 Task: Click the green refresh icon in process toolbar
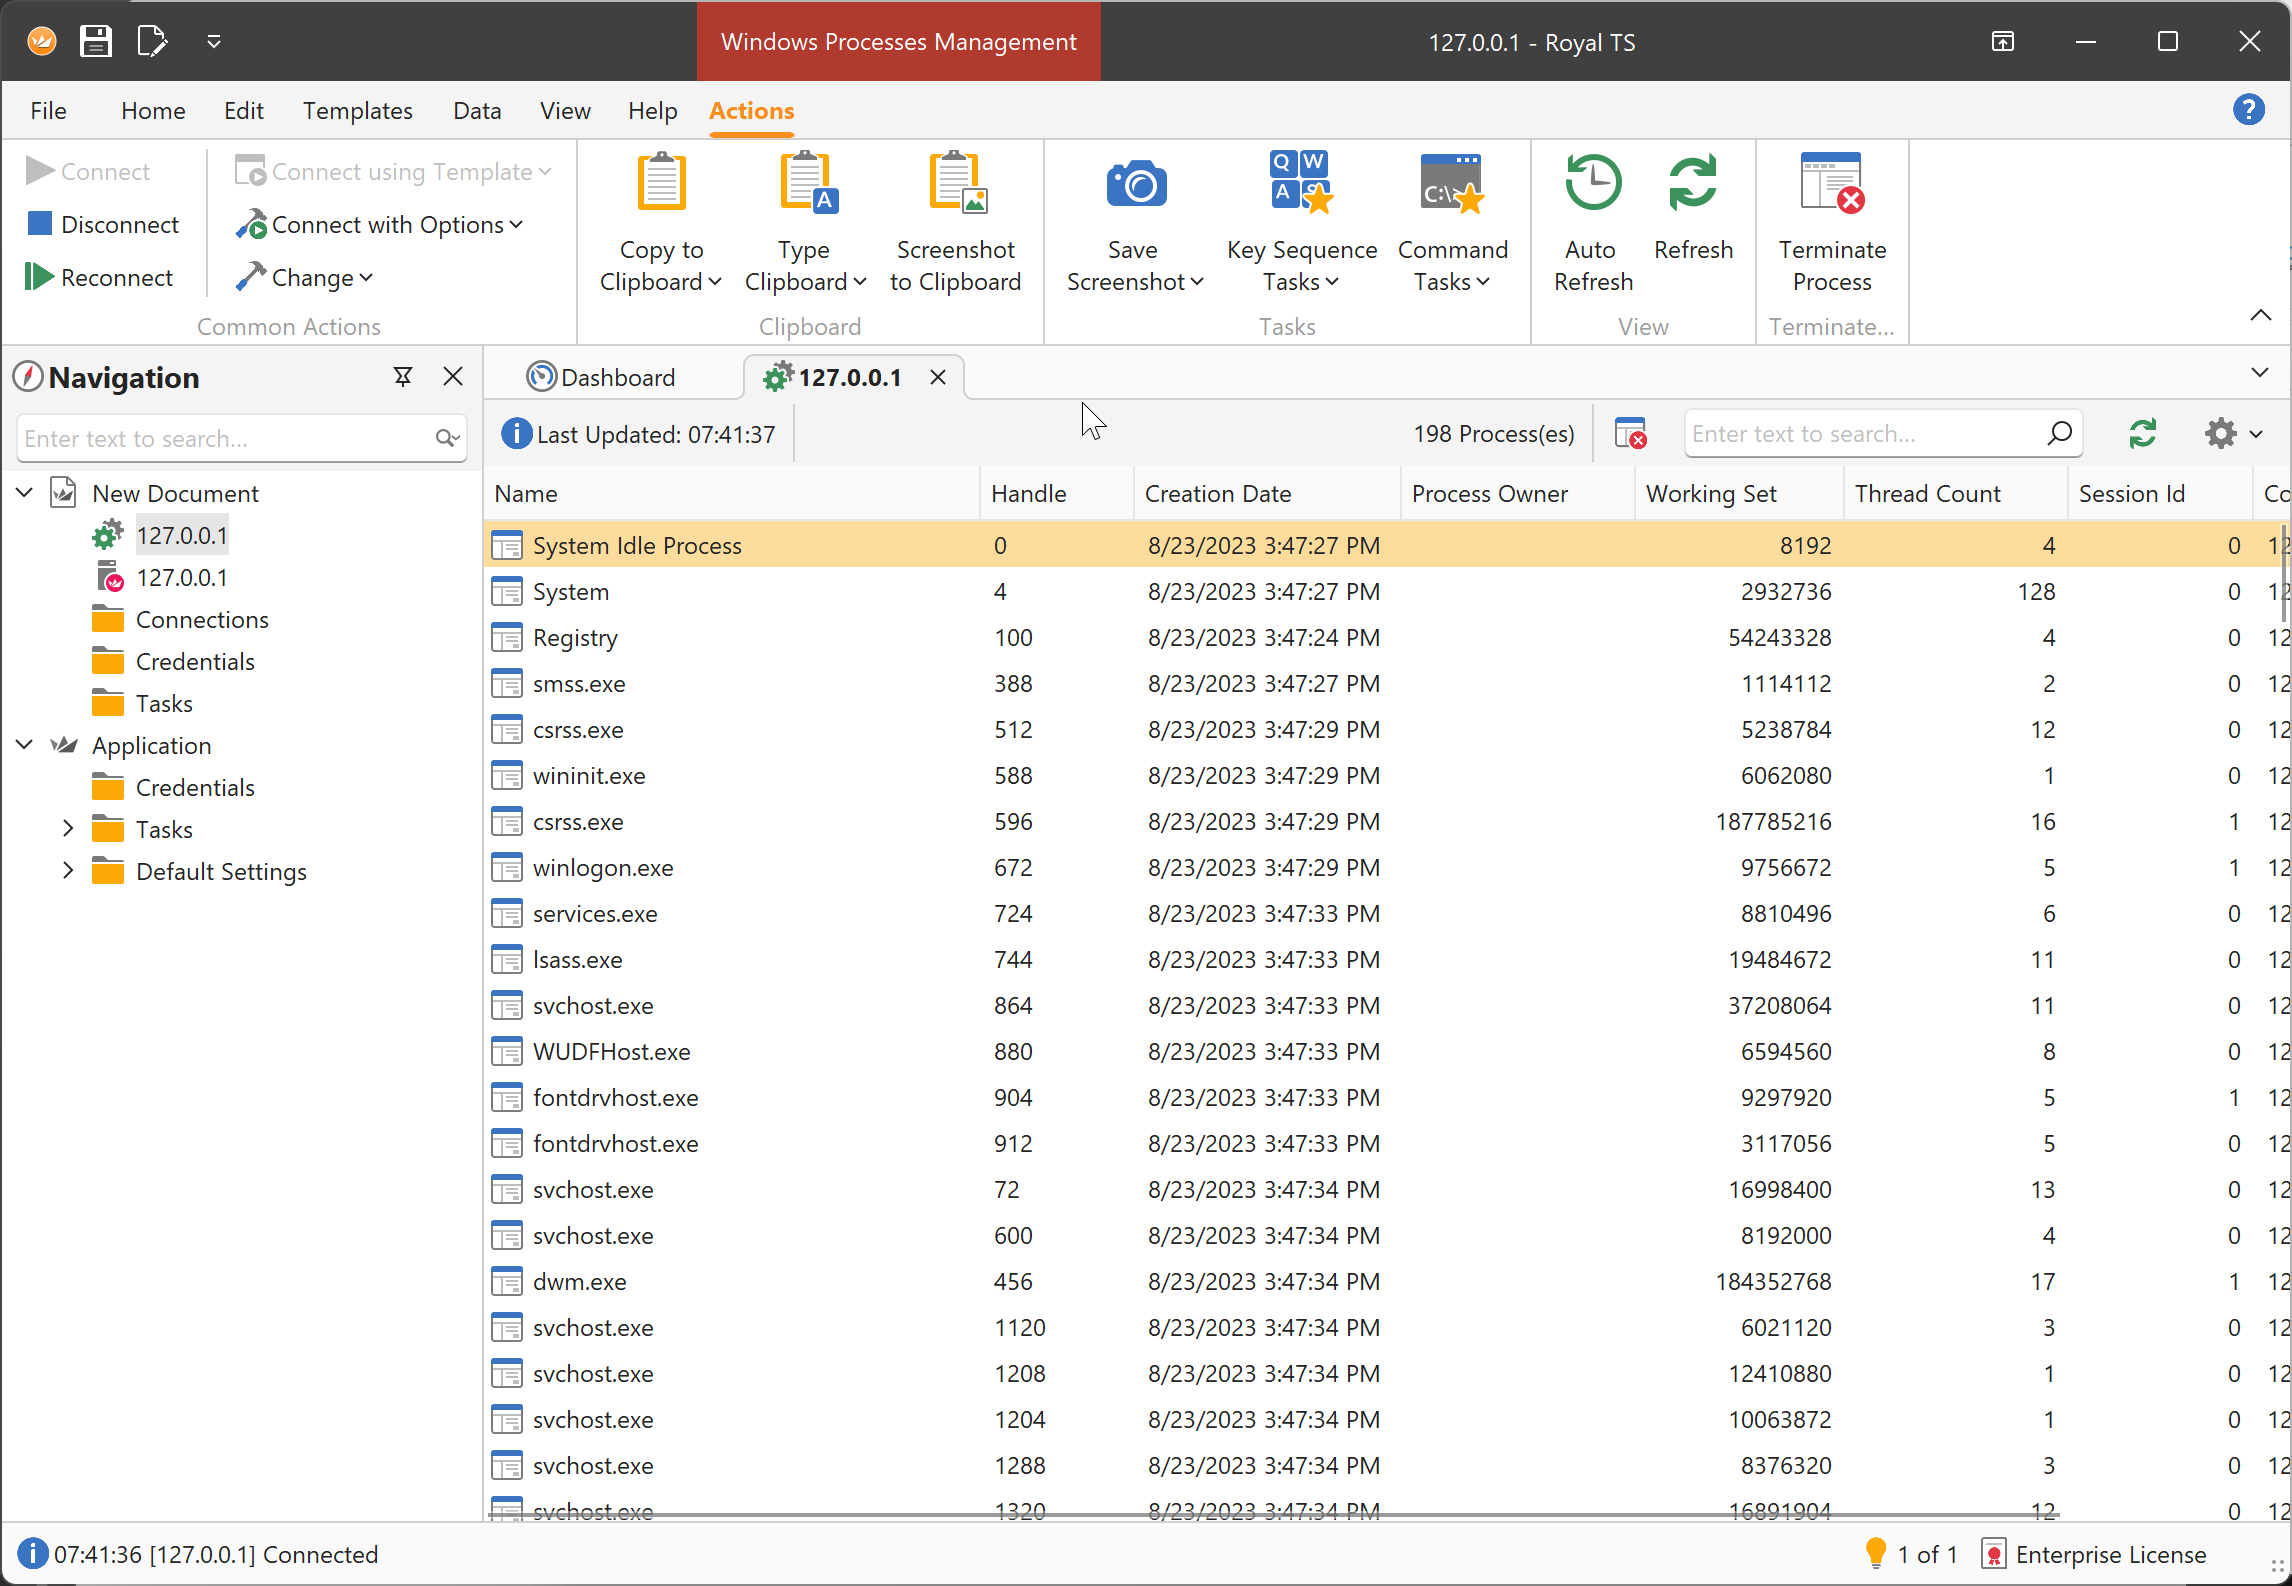[x=2142, y=433]
